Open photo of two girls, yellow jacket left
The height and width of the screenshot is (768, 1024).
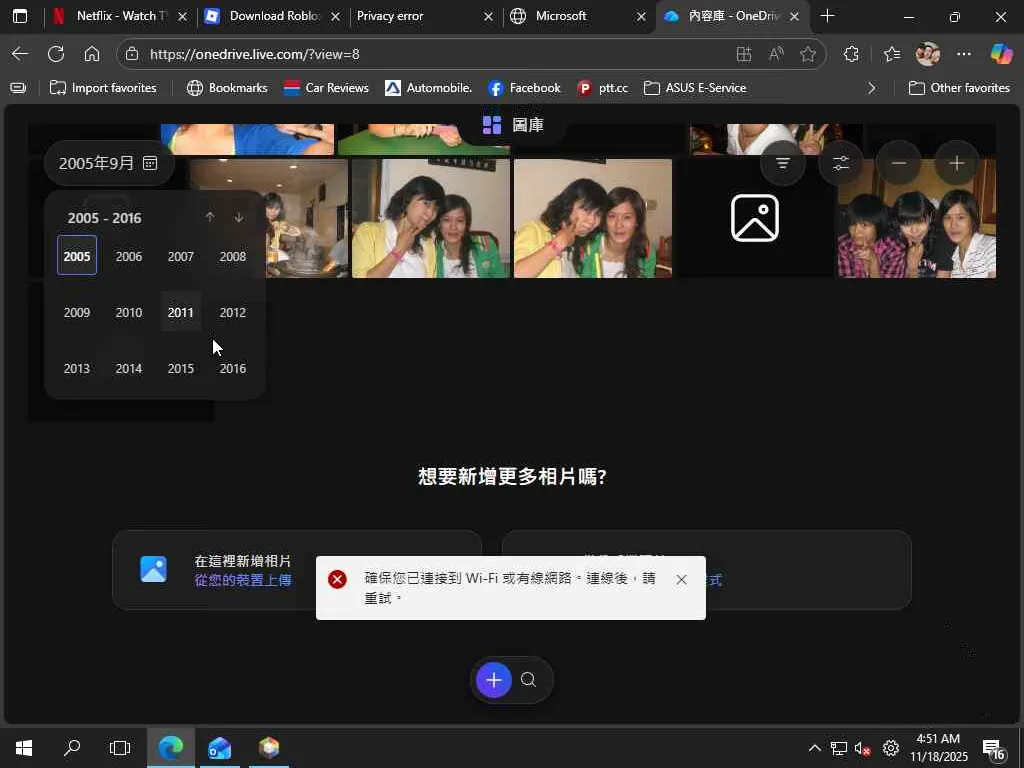(x=431, y=218)
